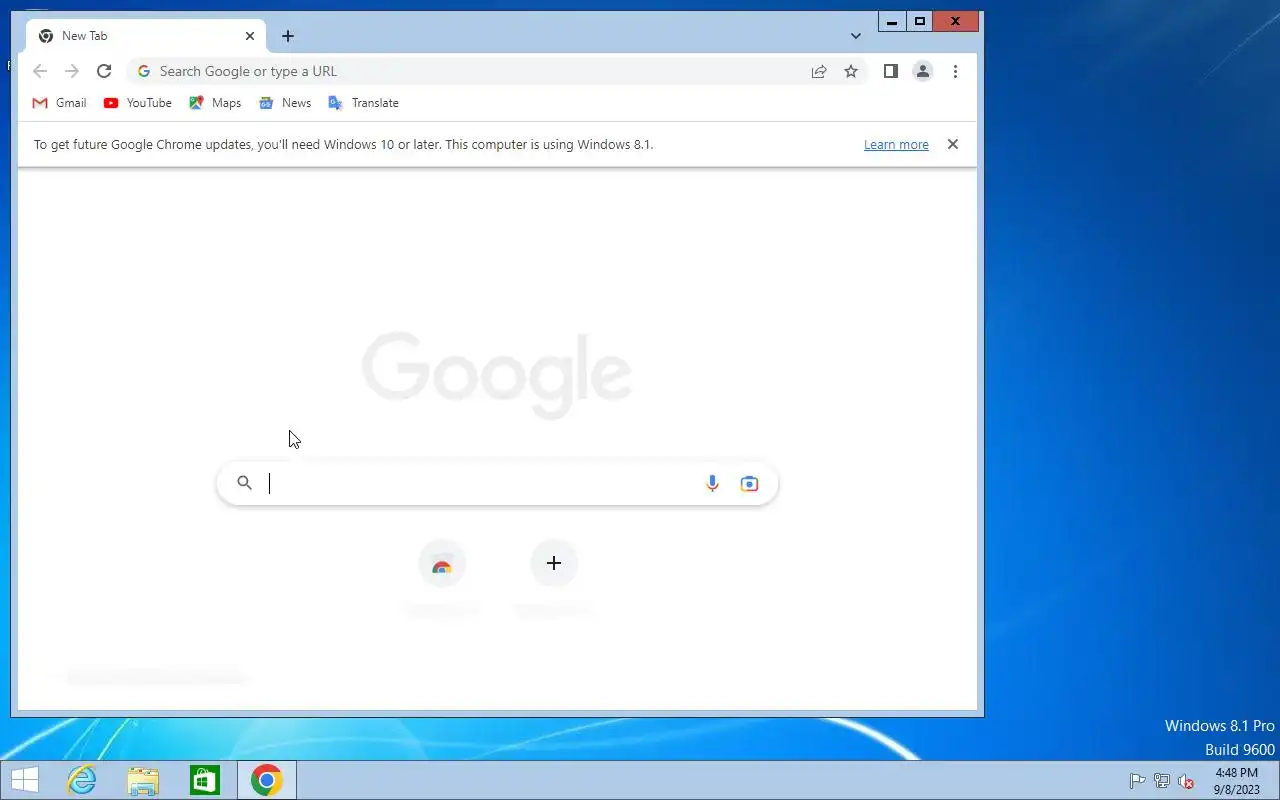Open the Windows Start button
This screenshot has height=800, width=1280.
pyautogui.click(x=25, y=780)
